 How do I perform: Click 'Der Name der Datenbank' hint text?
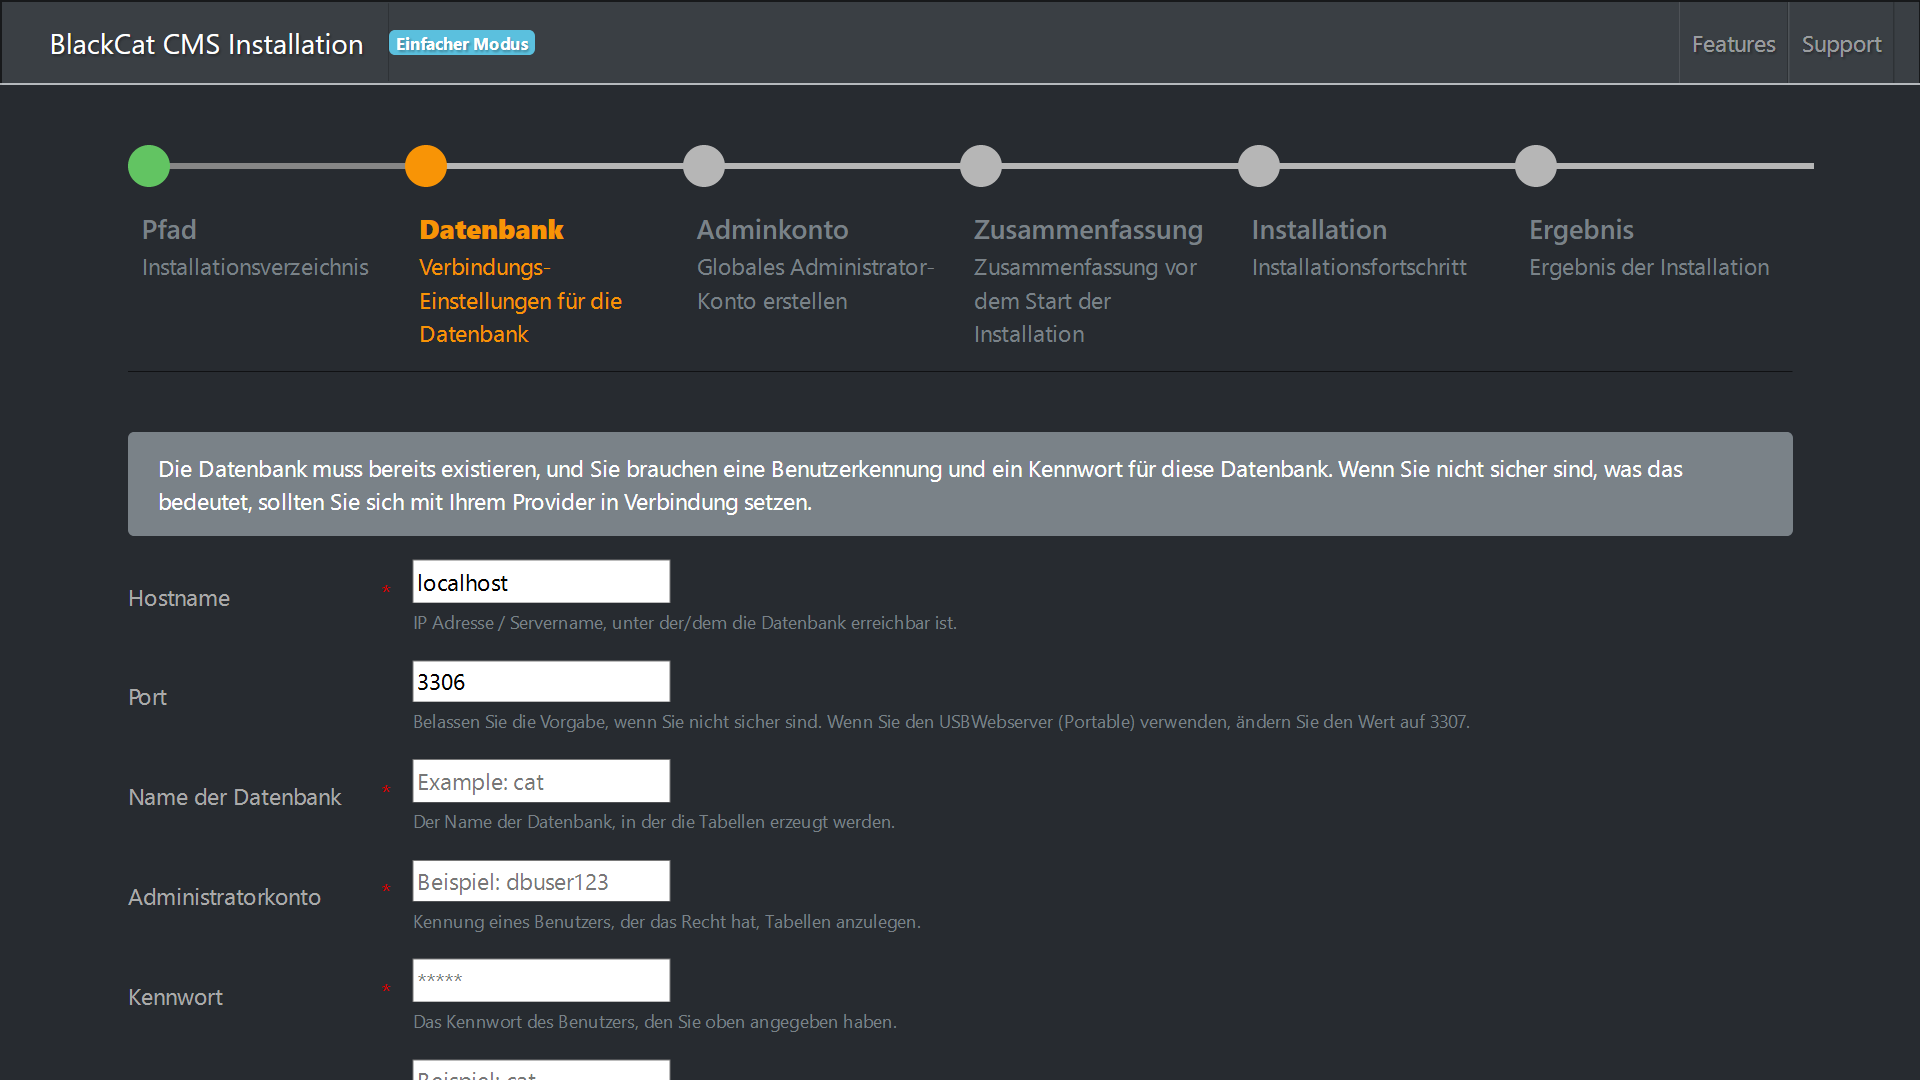tap(654, 821)
